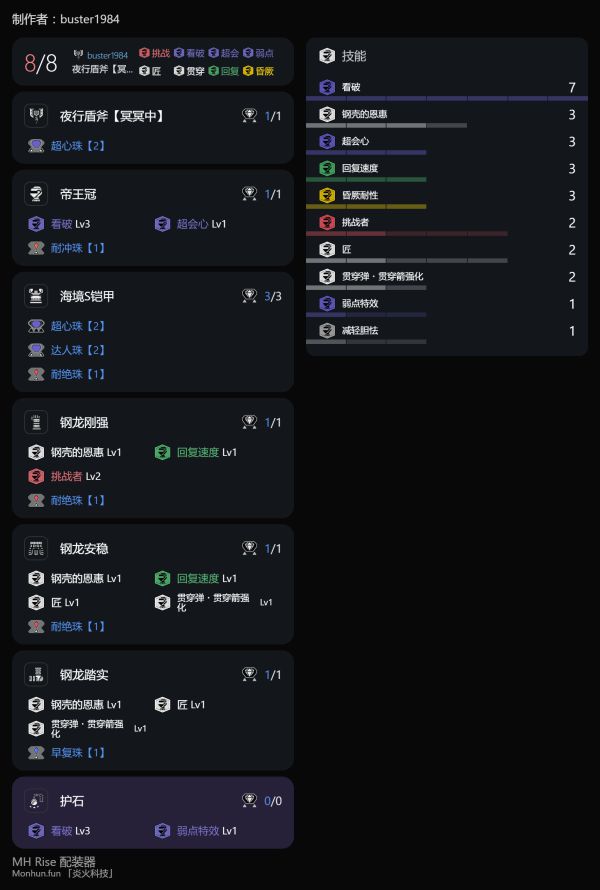
Task: Select the 夜行盾斧 weapon icon
Action: click(37, 115)
